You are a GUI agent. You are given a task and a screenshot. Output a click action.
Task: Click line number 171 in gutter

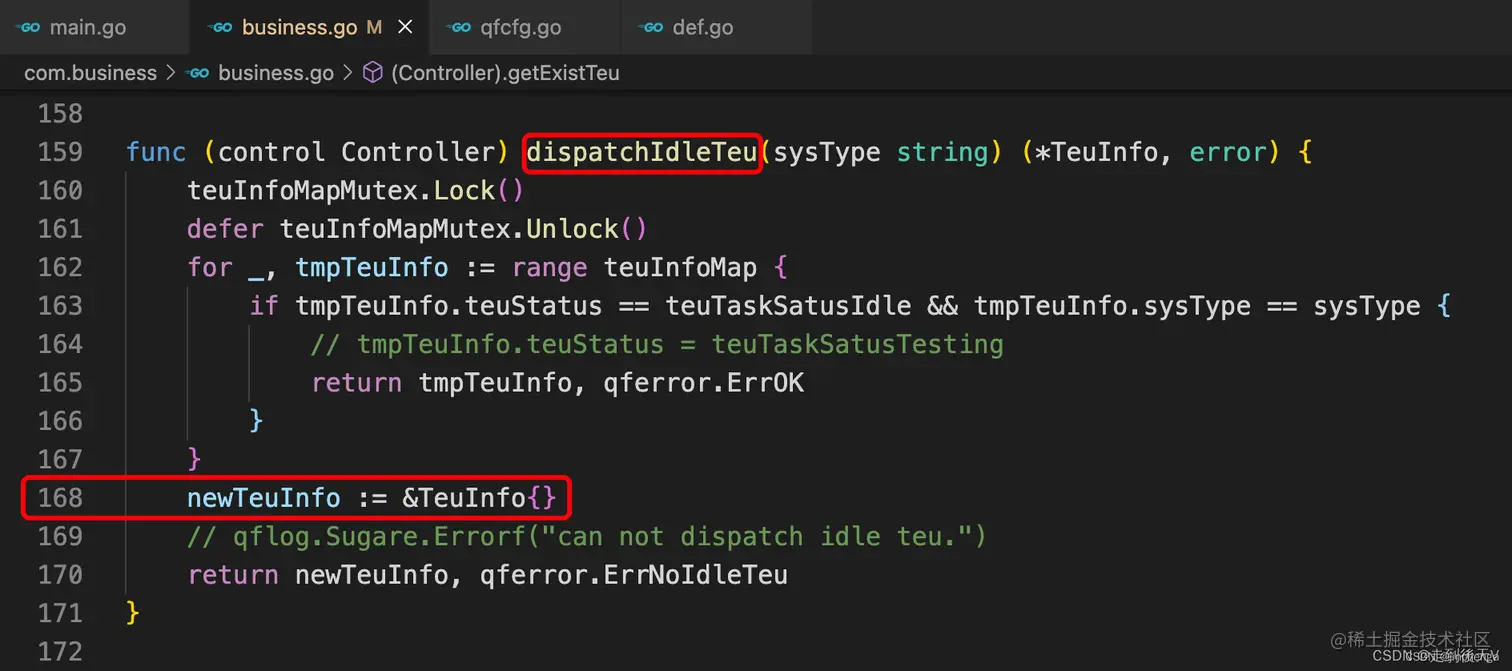coord(60,613)
